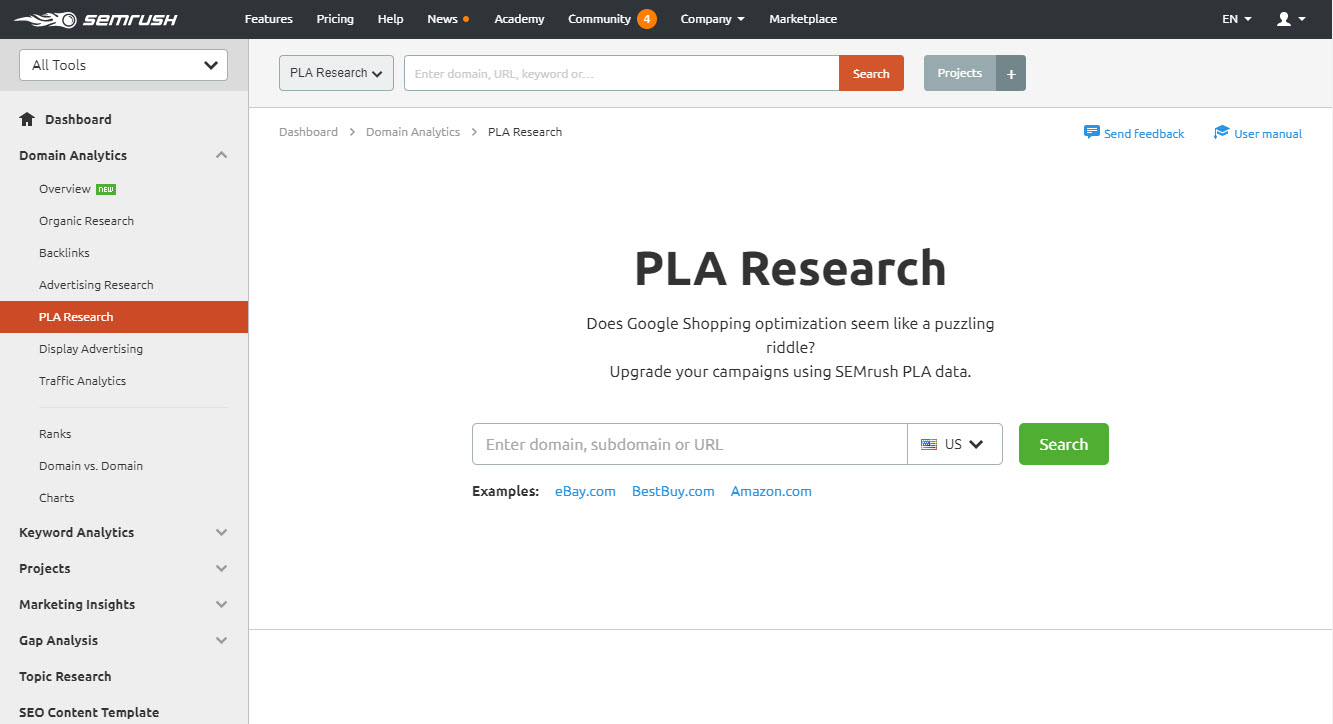Image resolution: width=1333 pixels, height=724 pixels.
Task: Open the User manual graduation cap icon
Action: (1221, 131)
